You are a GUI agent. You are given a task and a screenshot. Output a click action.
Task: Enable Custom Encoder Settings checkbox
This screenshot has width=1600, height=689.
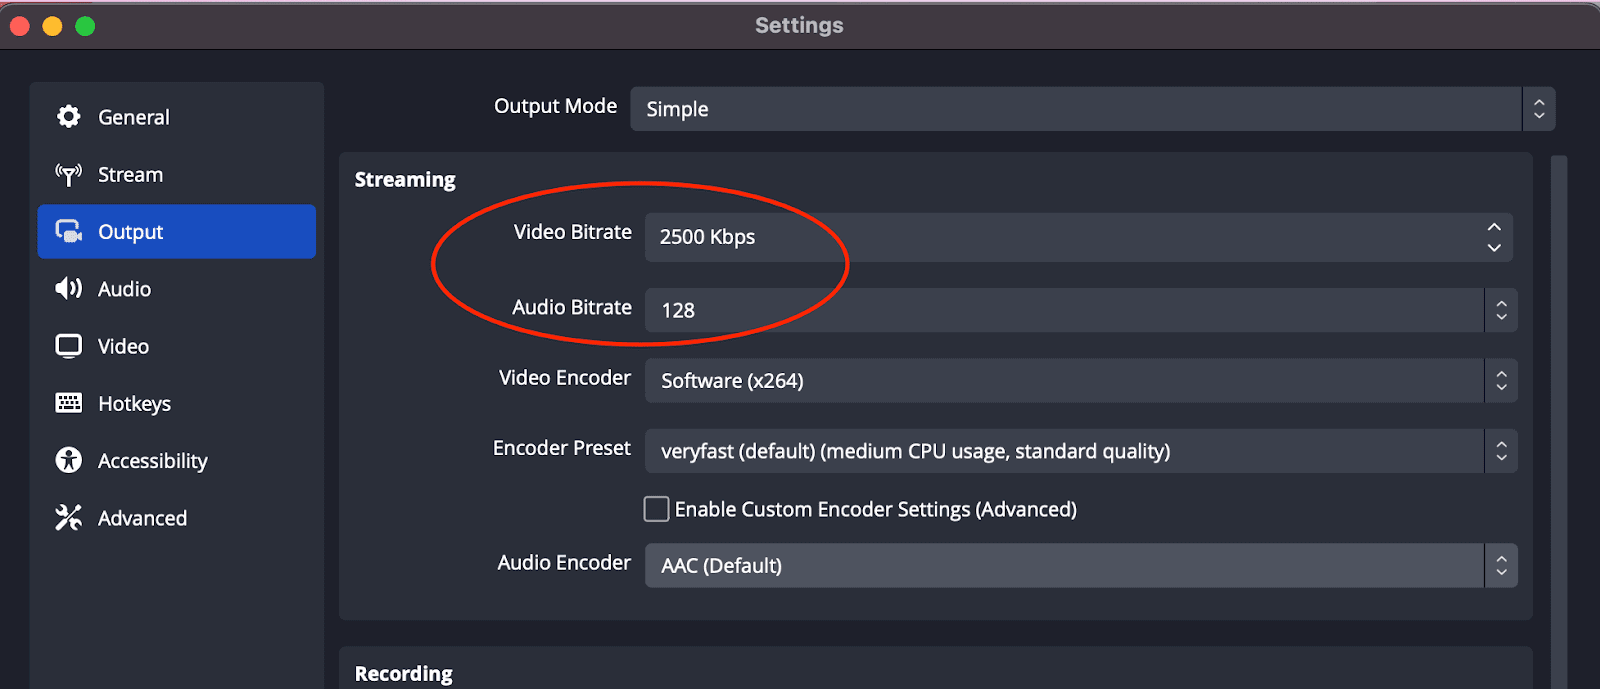coord(656,509)
